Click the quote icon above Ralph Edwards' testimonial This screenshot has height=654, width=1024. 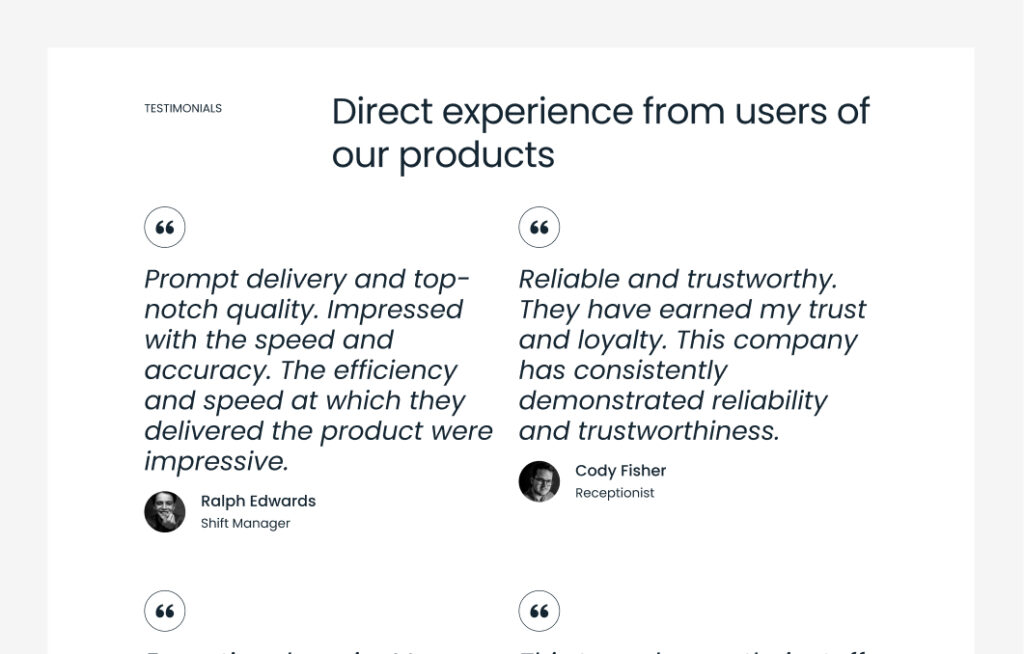165,228
